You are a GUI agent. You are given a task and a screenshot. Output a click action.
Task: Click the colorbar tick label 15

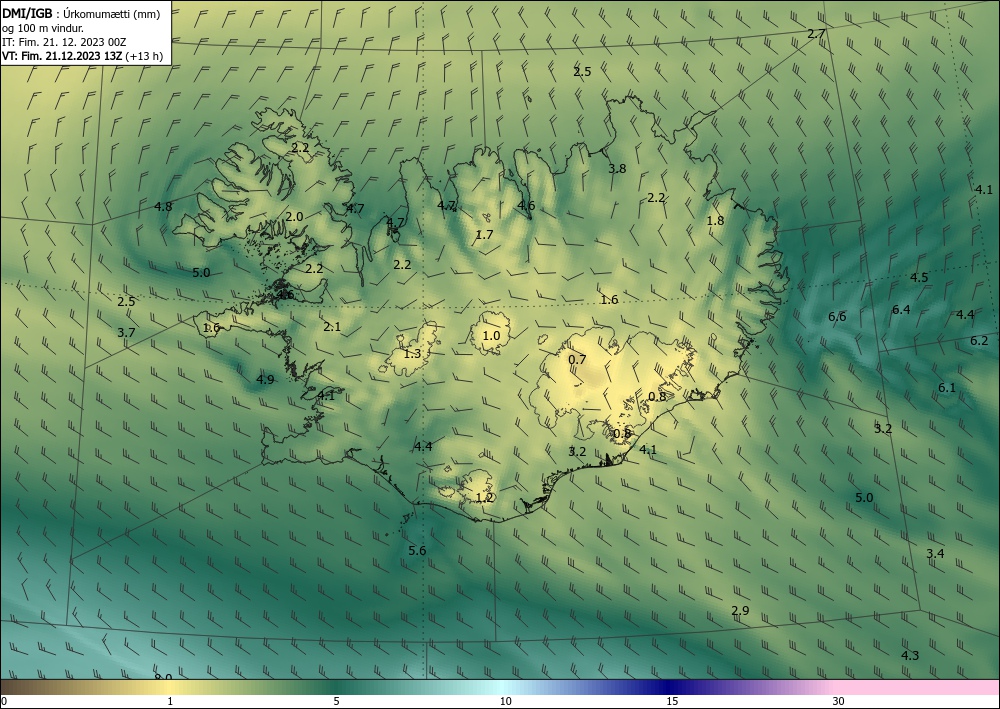tap(672, 701)
